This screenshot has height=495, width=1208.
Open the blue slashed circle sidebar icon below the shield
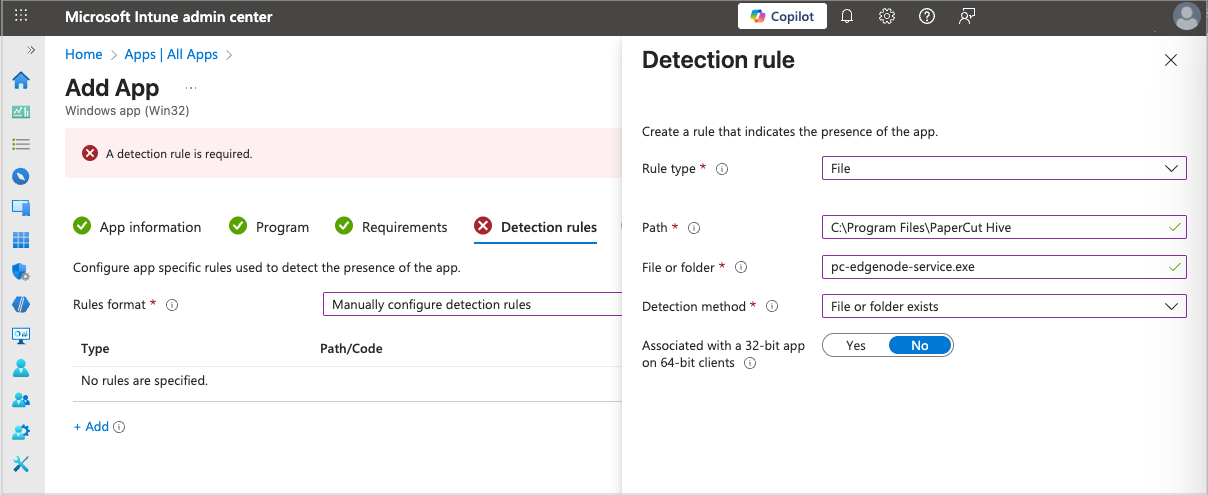point(21,304)
